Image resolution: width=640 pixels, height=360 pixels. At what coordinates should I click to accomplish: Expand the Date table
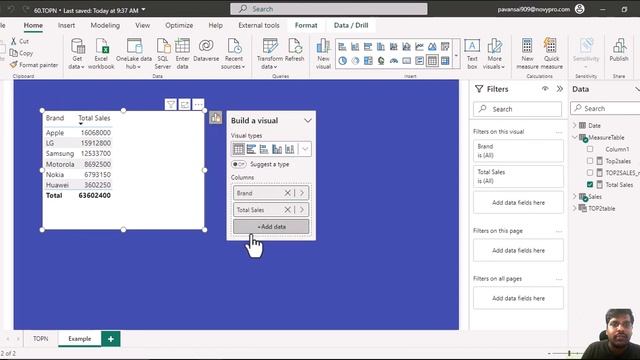click(x=575, y=125)
